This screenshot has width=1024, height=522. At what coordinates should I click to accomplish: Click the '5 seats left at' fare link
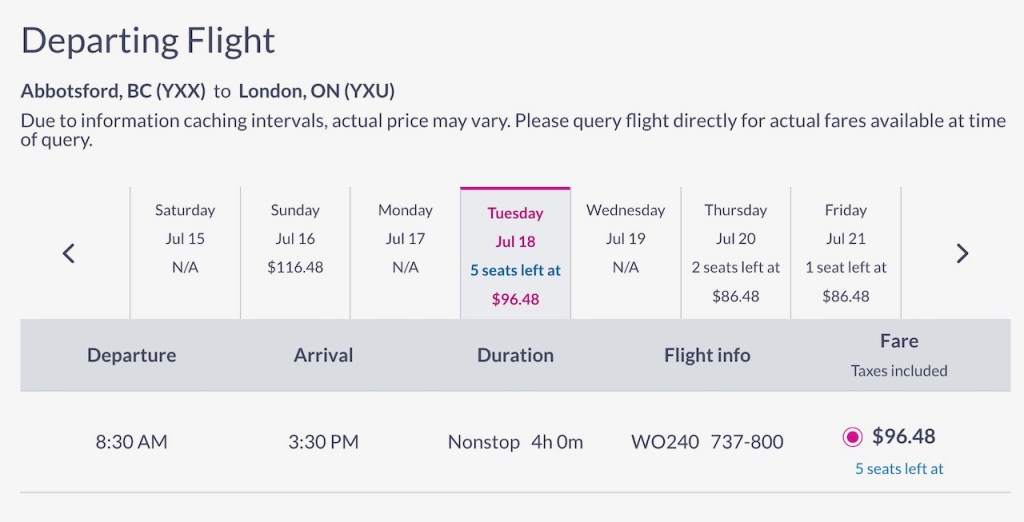(x=899, y=468)
